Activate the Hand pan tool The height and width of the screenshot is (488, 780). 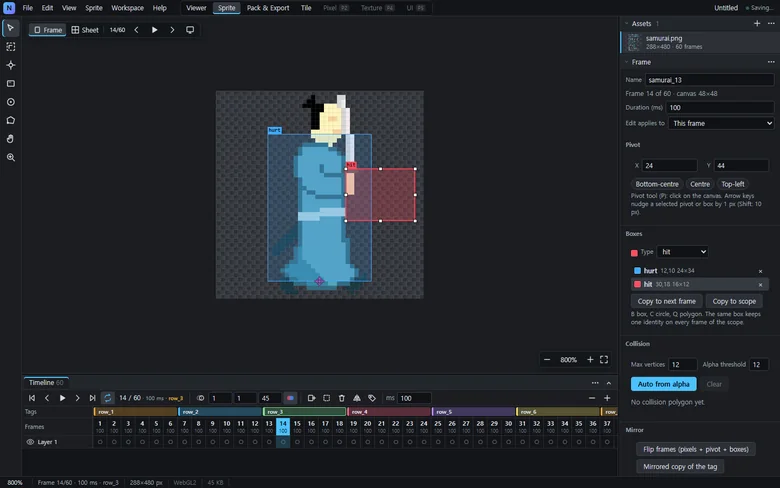tap(10, 139)
